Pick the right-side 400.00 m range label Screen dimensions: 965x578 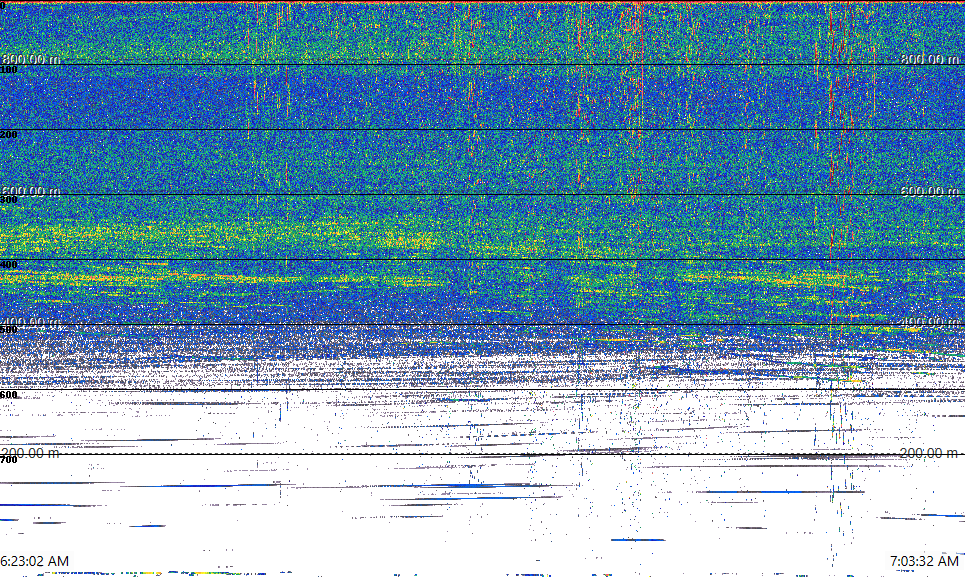tap(930, 322)
